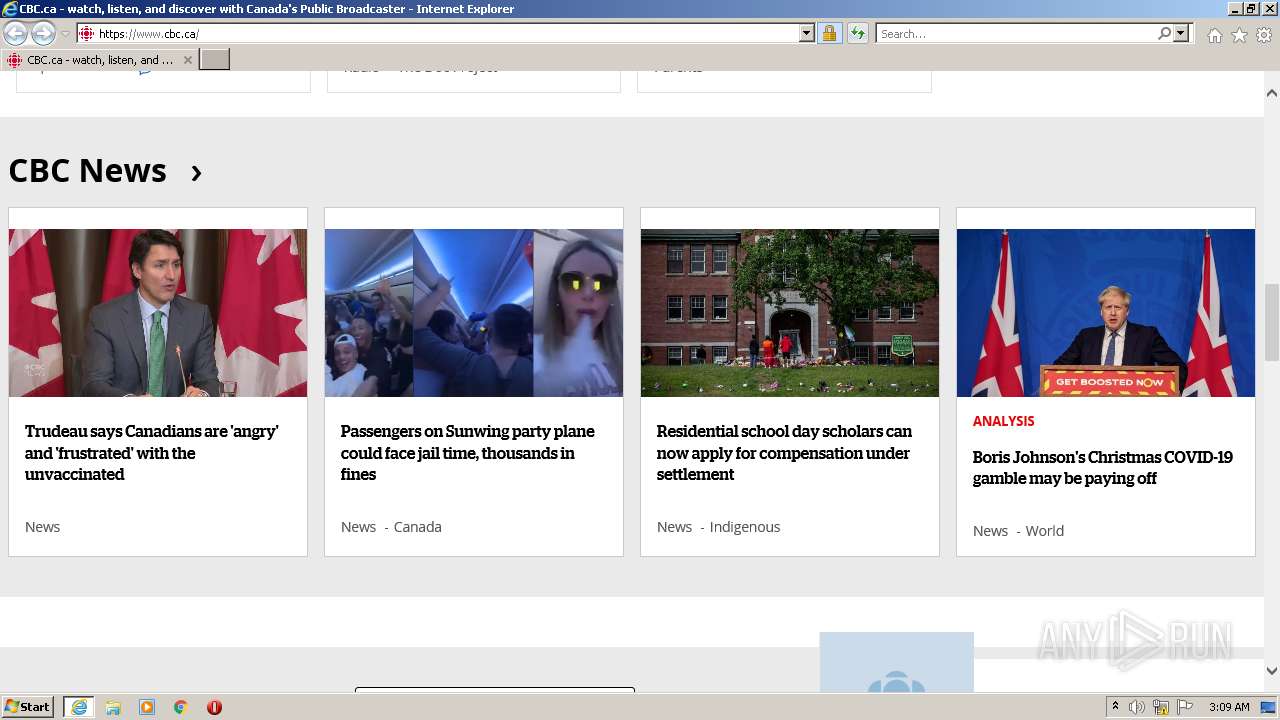The width and height of the screenshot is (1280, 720).
Task: Open the search provider dropdown
Action: (x=1181, y=34)
